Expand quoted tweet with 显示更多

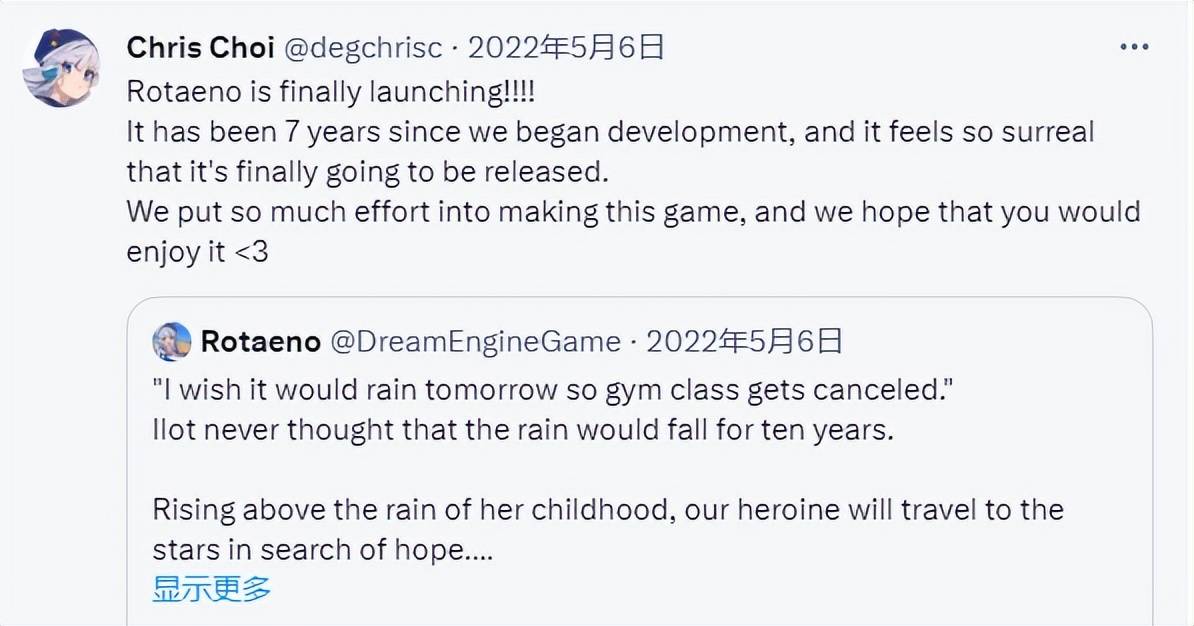click(x=212, y=588)
